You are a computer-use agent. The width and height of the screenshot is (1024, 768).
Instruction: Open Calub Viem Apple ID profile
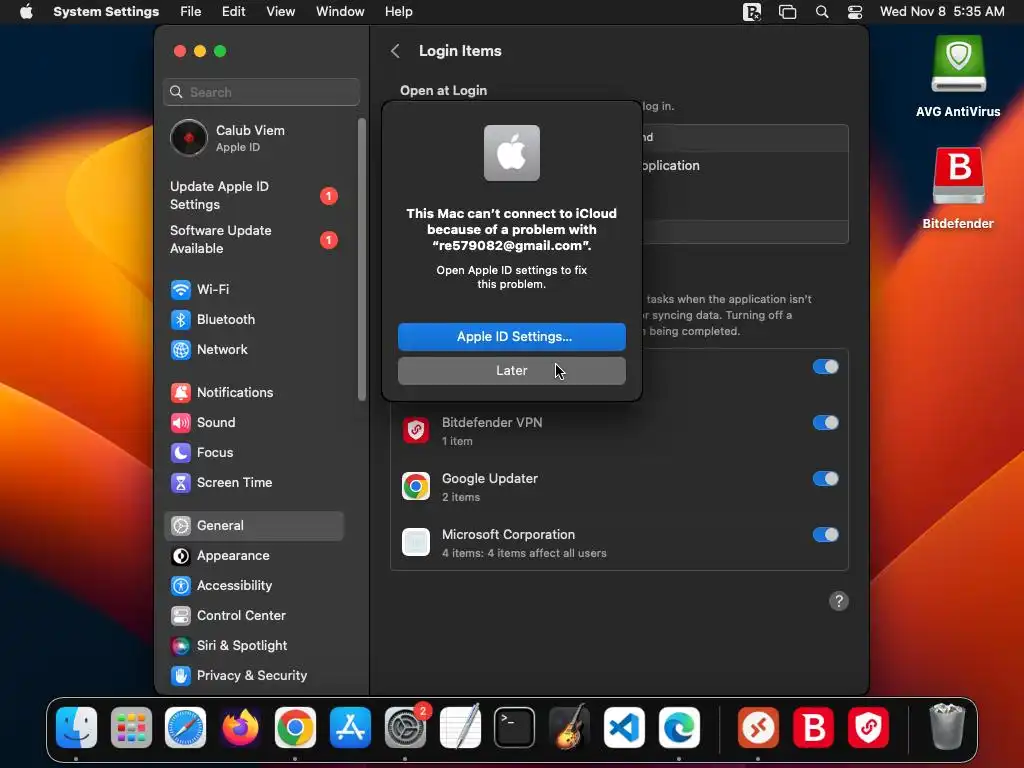point(253,138)
